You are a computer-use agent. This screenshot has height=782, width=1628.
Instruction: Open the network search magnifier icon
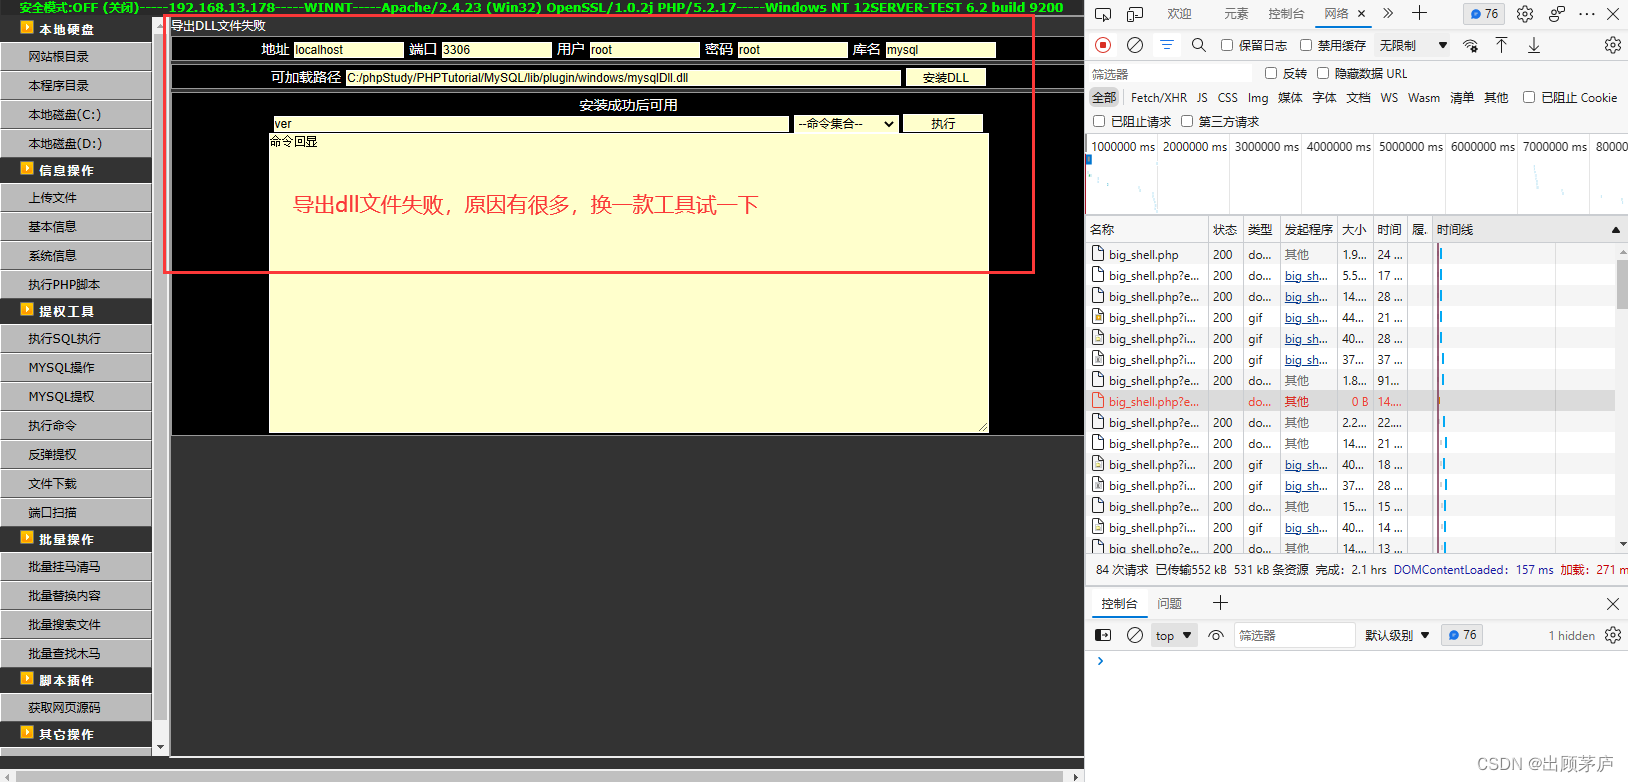click(x=1199, y=45)
